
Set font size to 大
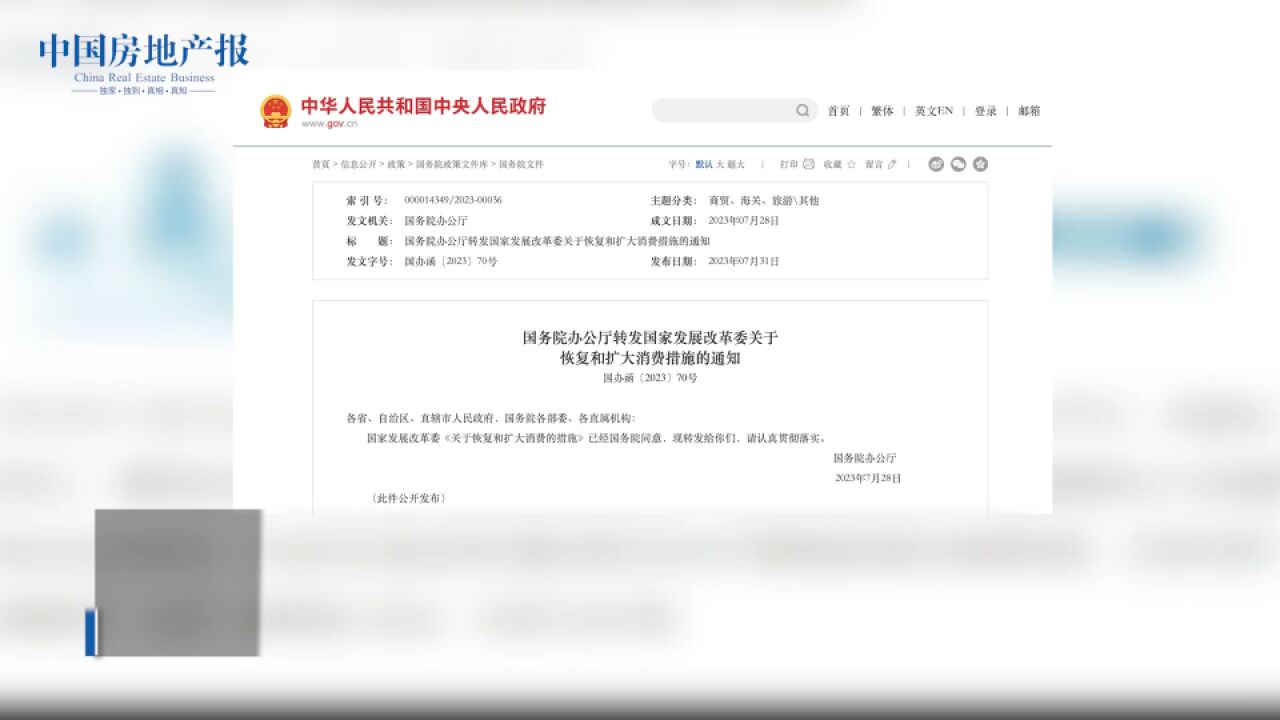(x=720, y=164)
